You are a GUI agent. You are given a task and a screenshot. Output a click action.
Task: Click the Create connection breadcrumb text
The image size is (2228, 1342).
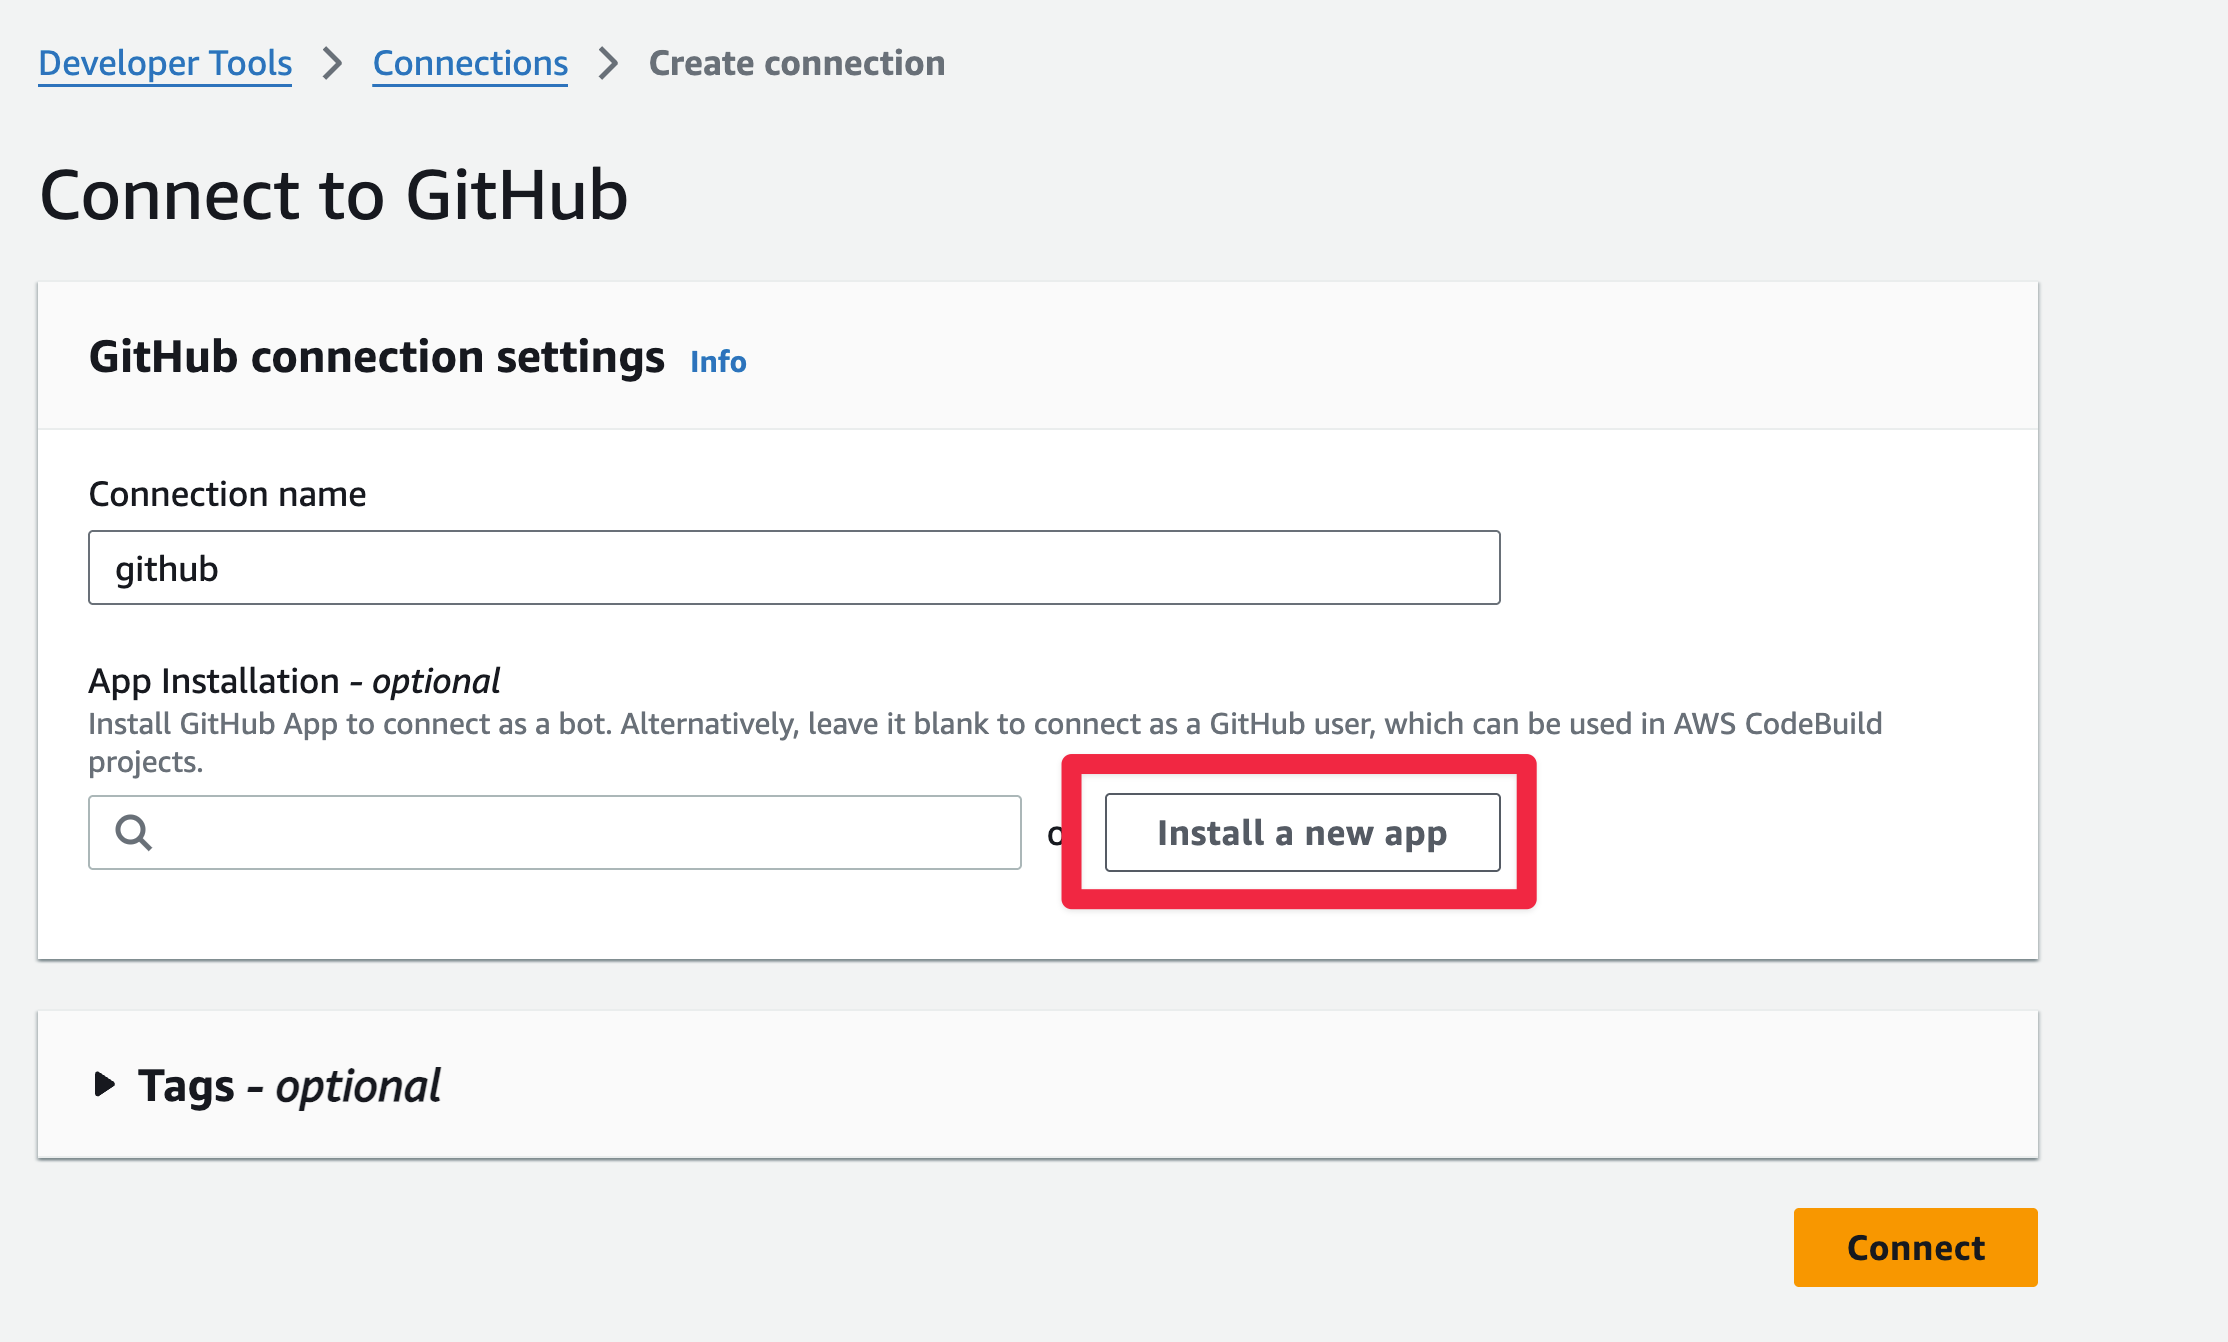[x=797, y=63]
